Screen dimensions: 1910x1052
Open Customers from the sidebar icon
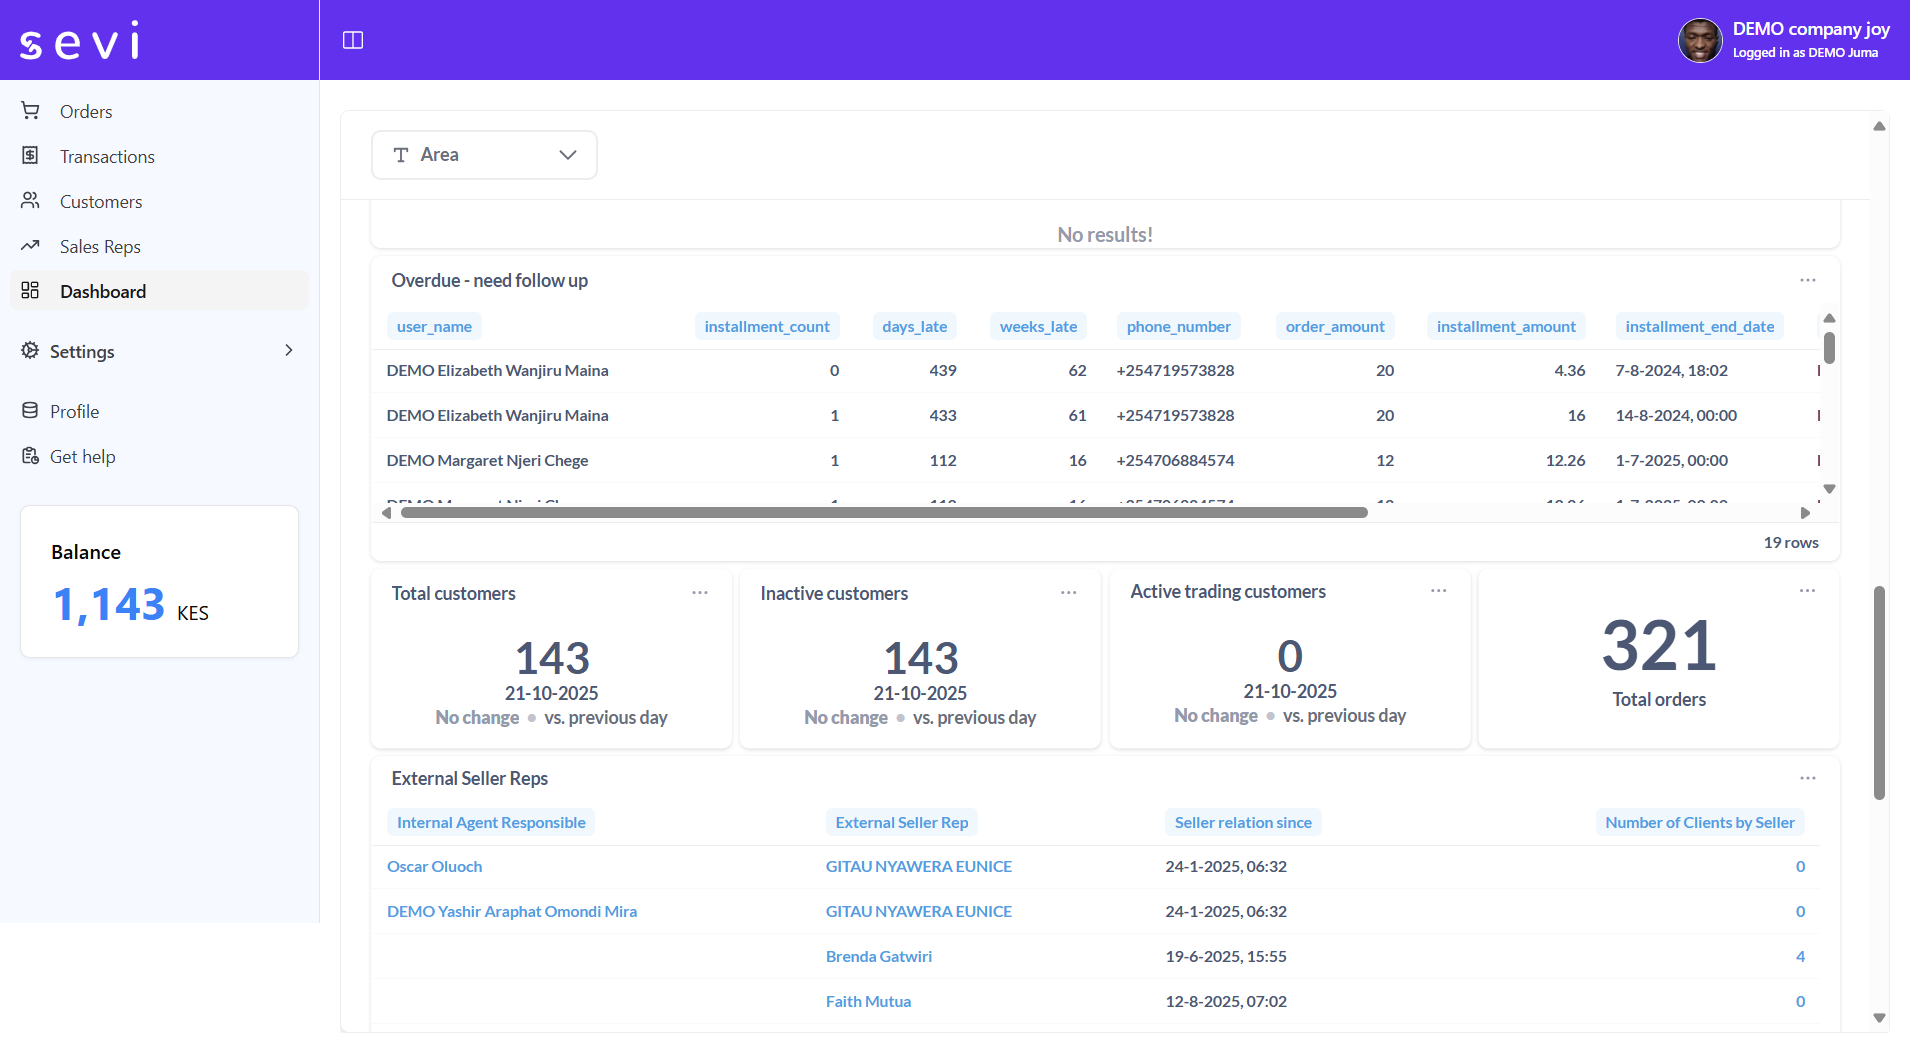[31, 201]
